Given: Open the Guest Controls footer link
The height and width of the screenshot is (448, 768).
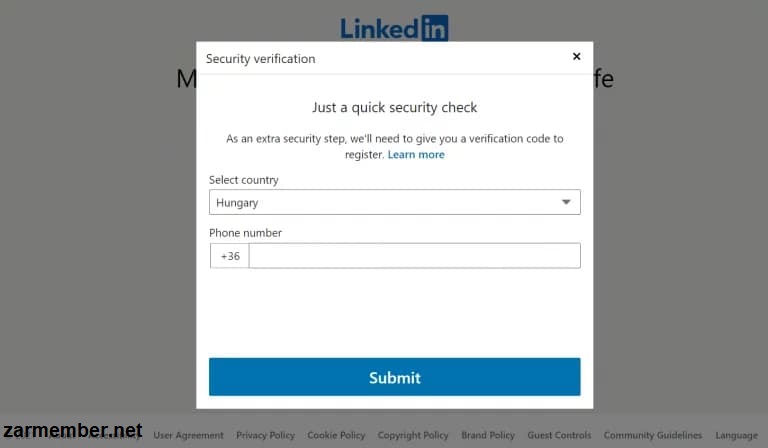Looking at the screenshot, I should click(x=559, y=435).
